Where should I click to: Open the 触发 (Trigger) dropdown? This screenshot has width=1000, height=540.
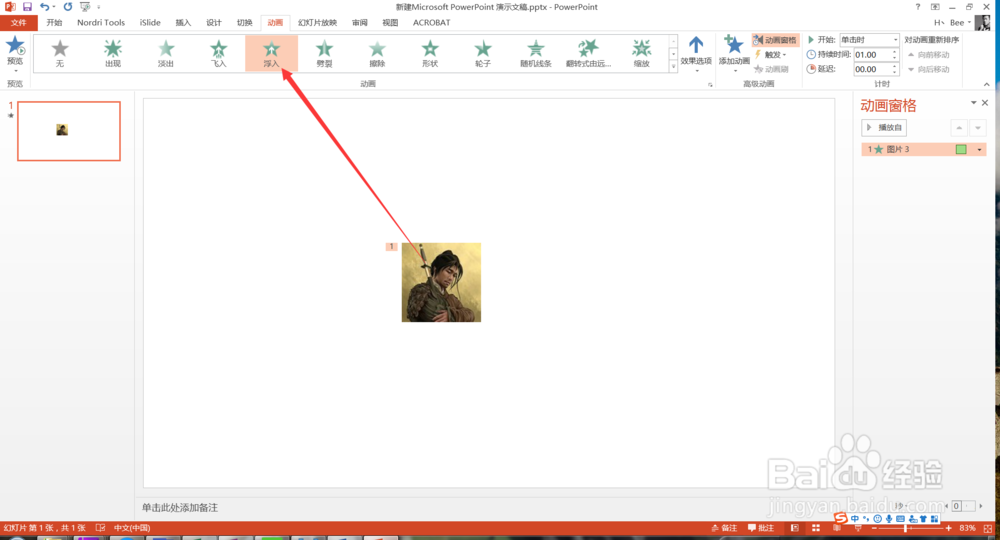click(770, 55)
